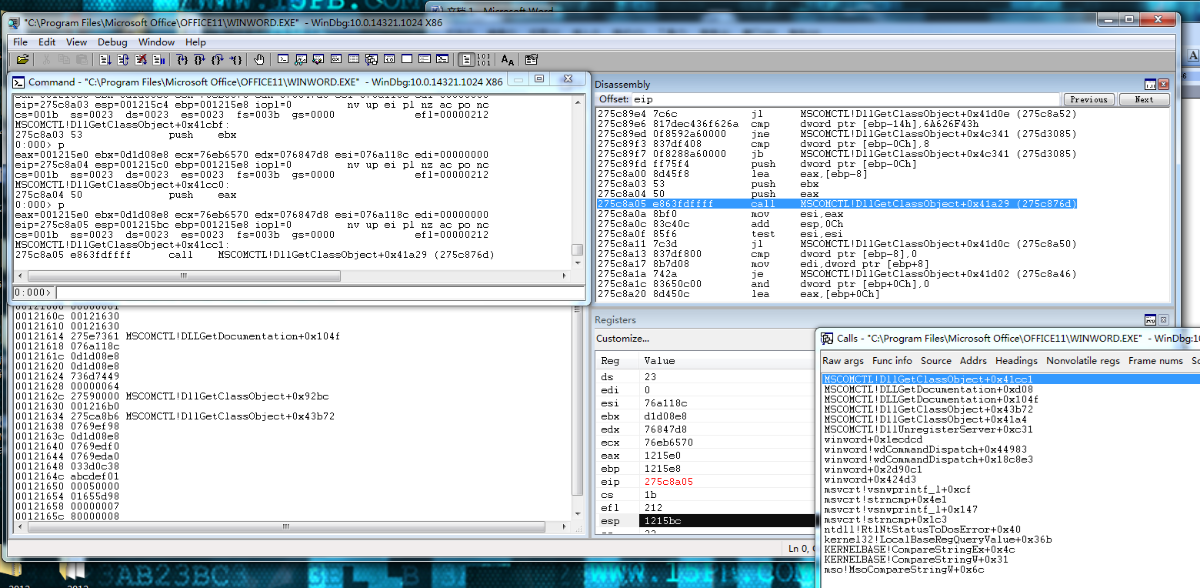Open the File menu

(x=20, y=42)
